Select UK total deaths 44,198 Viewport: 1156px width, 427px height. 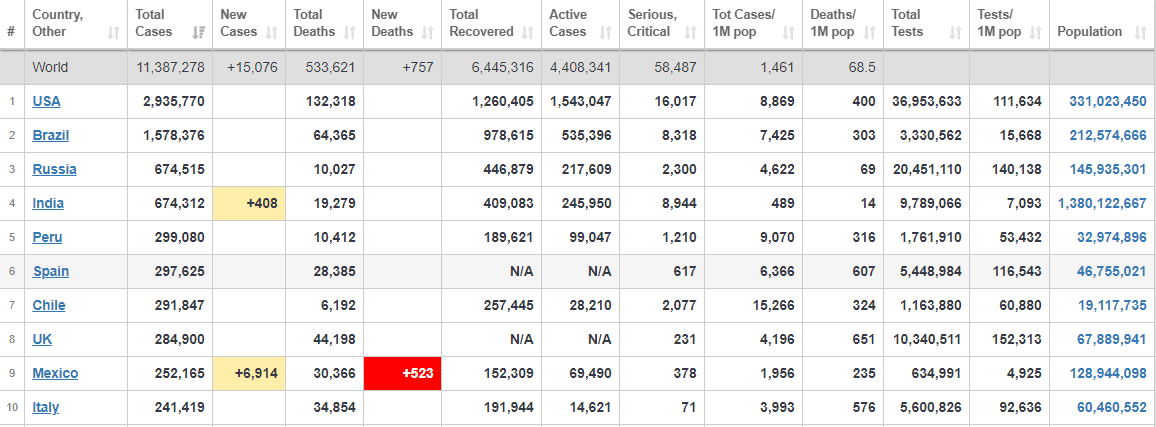click(x=334, y=339)
